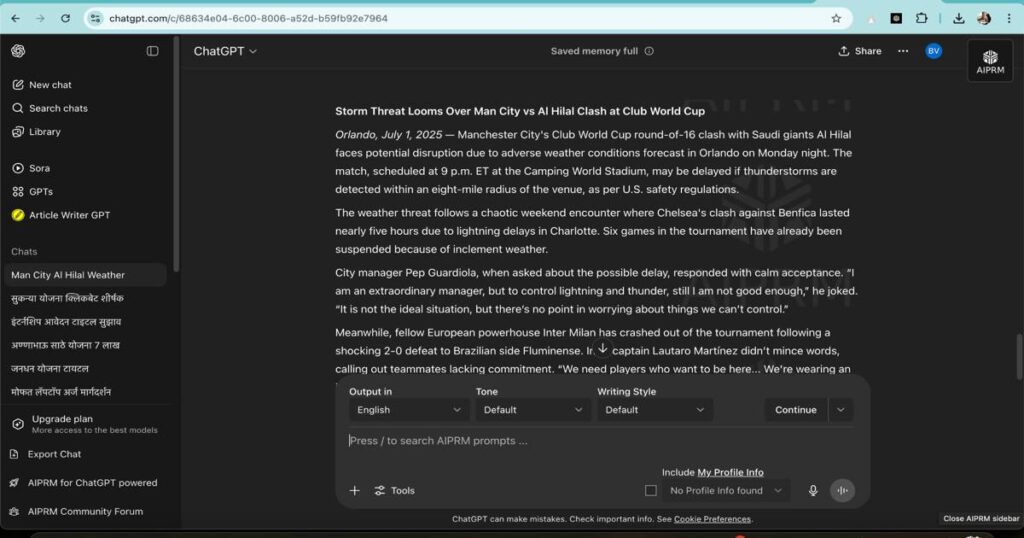Open Sora from the sidebar
The width and height of the screenshot is (1024, 538).
[31, 168]
